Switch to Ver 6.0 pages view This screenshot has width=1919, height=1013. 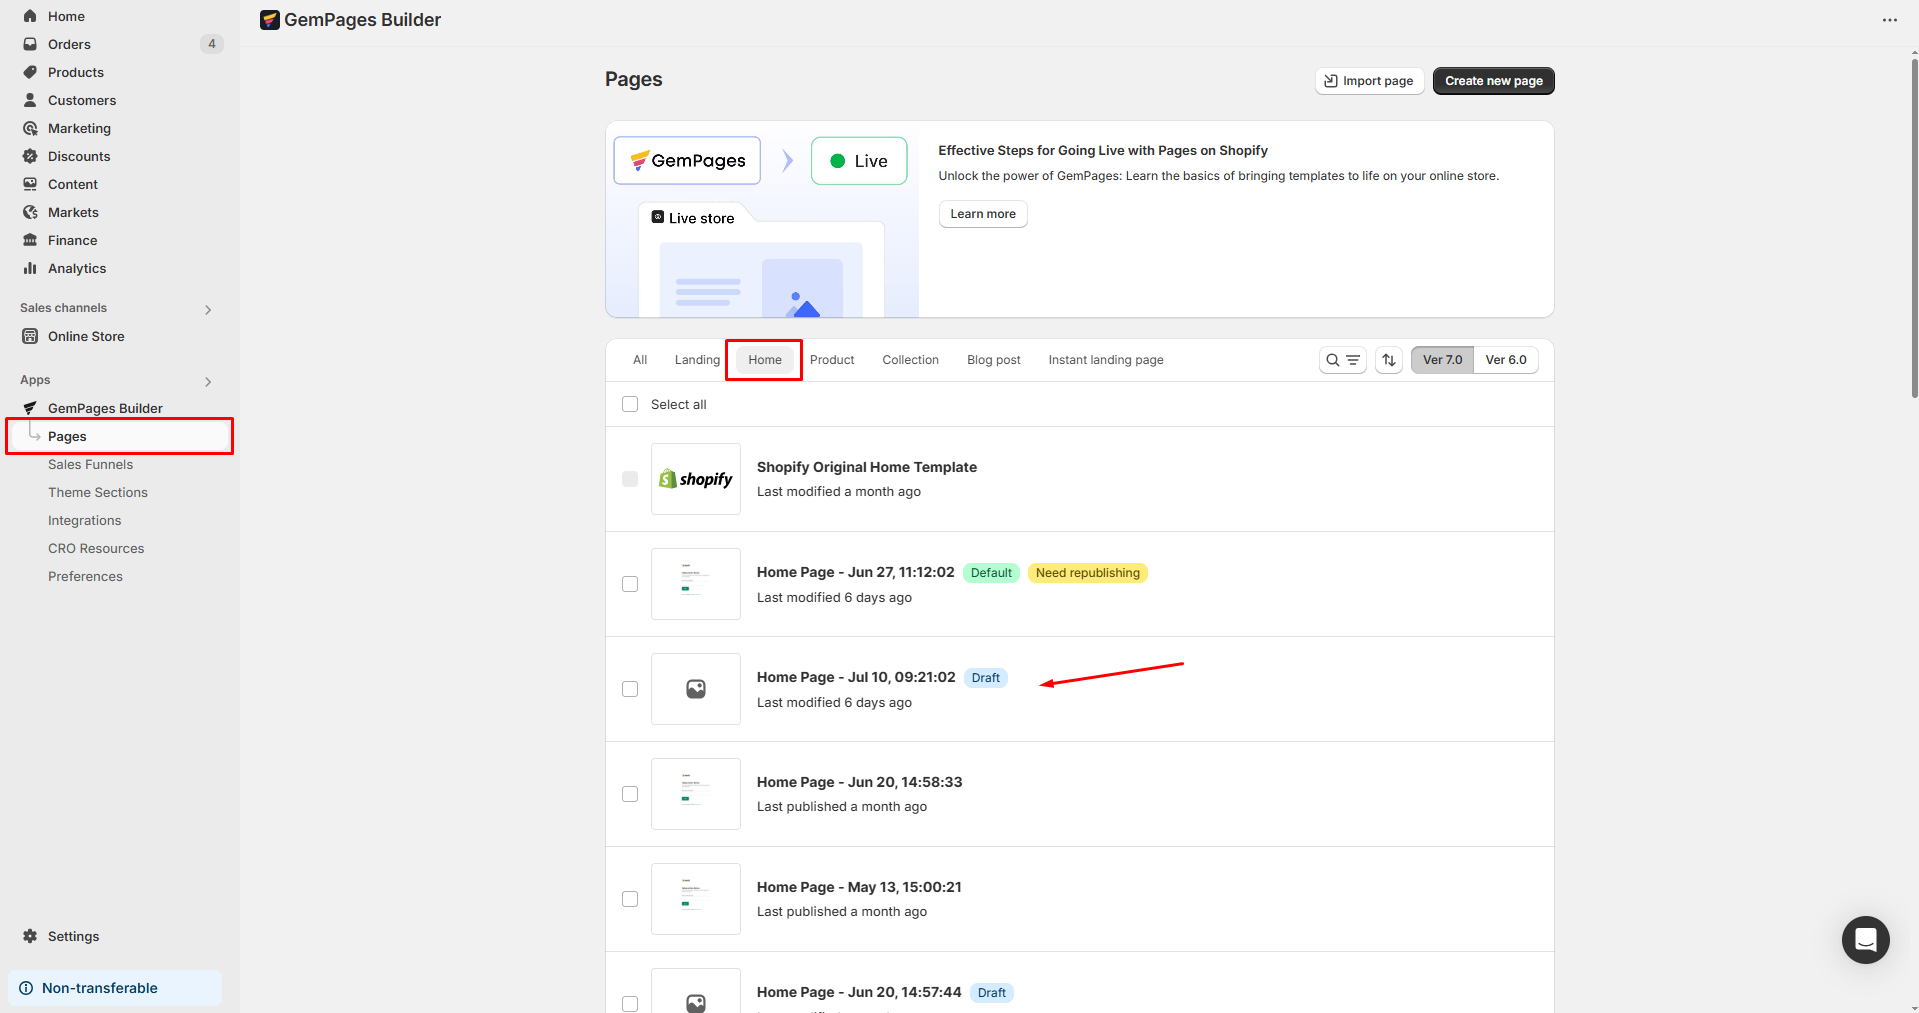1506,359
